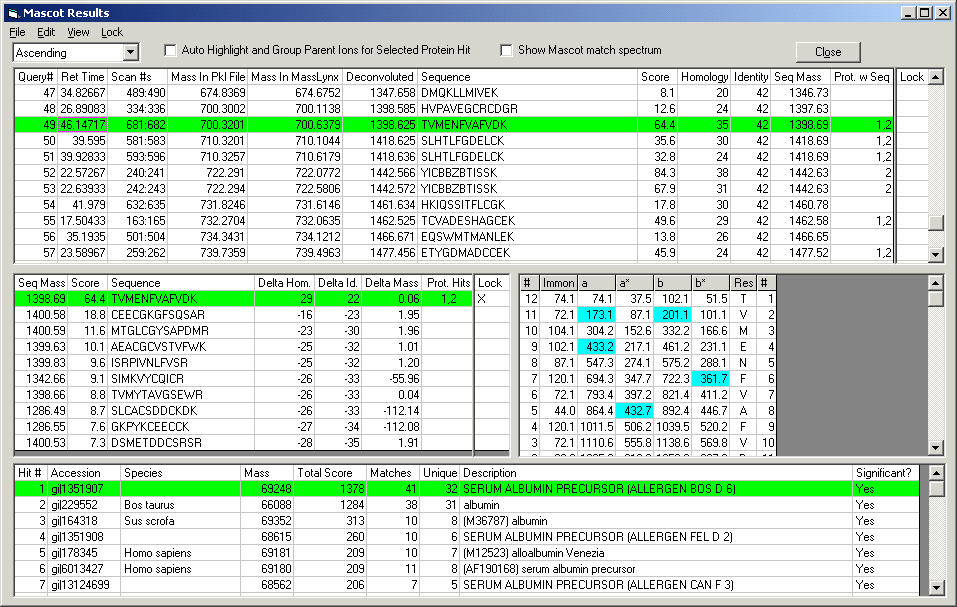Open the View menu
Screen dimensions: 957x607
(x=78, y=32)
